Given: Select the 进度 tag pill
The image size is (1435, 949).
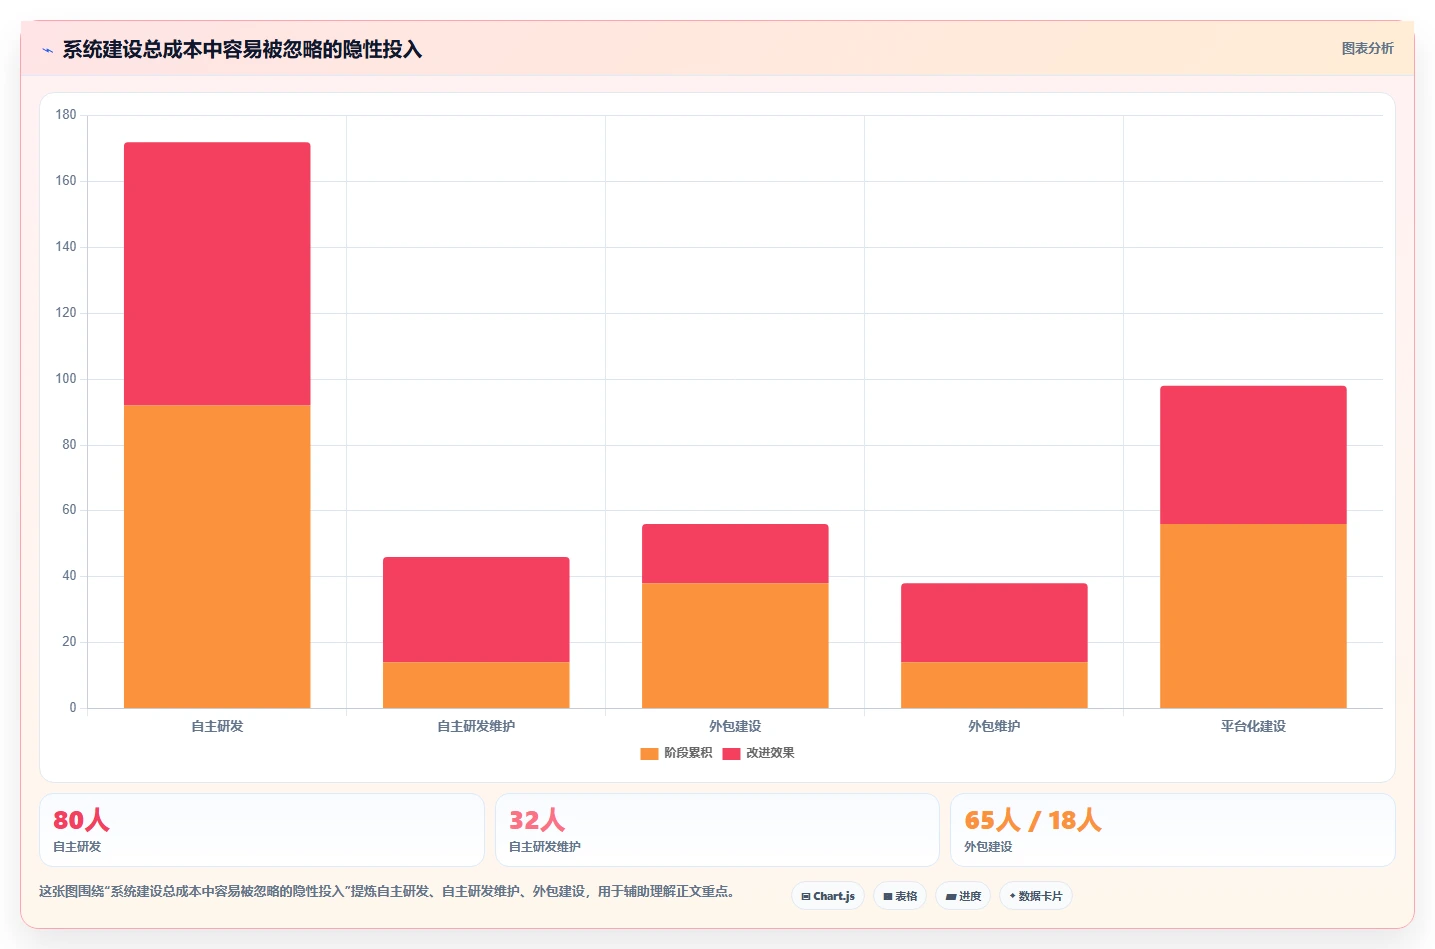Looking at the screenshot, I should point(963,896).
